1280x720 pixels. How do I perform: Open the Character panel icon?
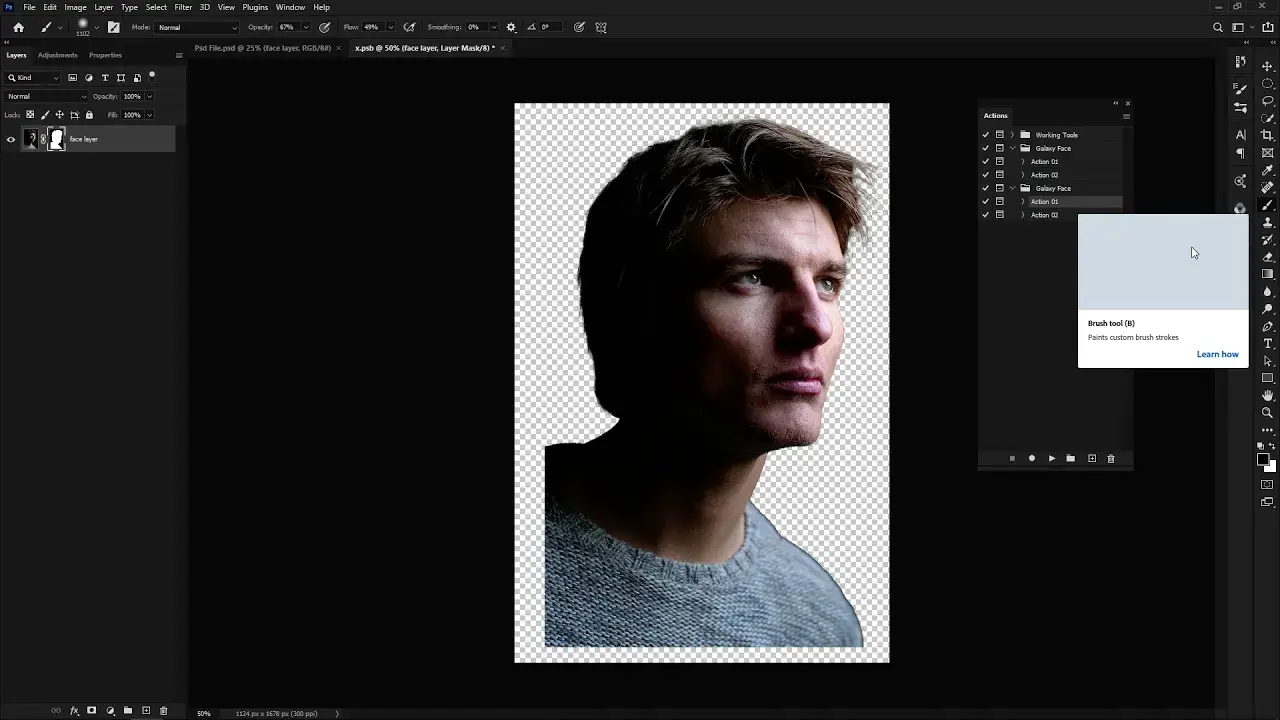1241,135
